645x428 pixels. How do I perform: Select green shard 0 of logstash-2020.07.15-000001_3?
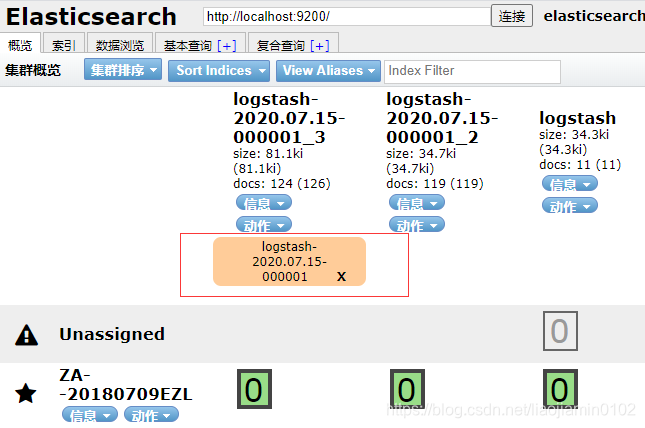point(254,389)
